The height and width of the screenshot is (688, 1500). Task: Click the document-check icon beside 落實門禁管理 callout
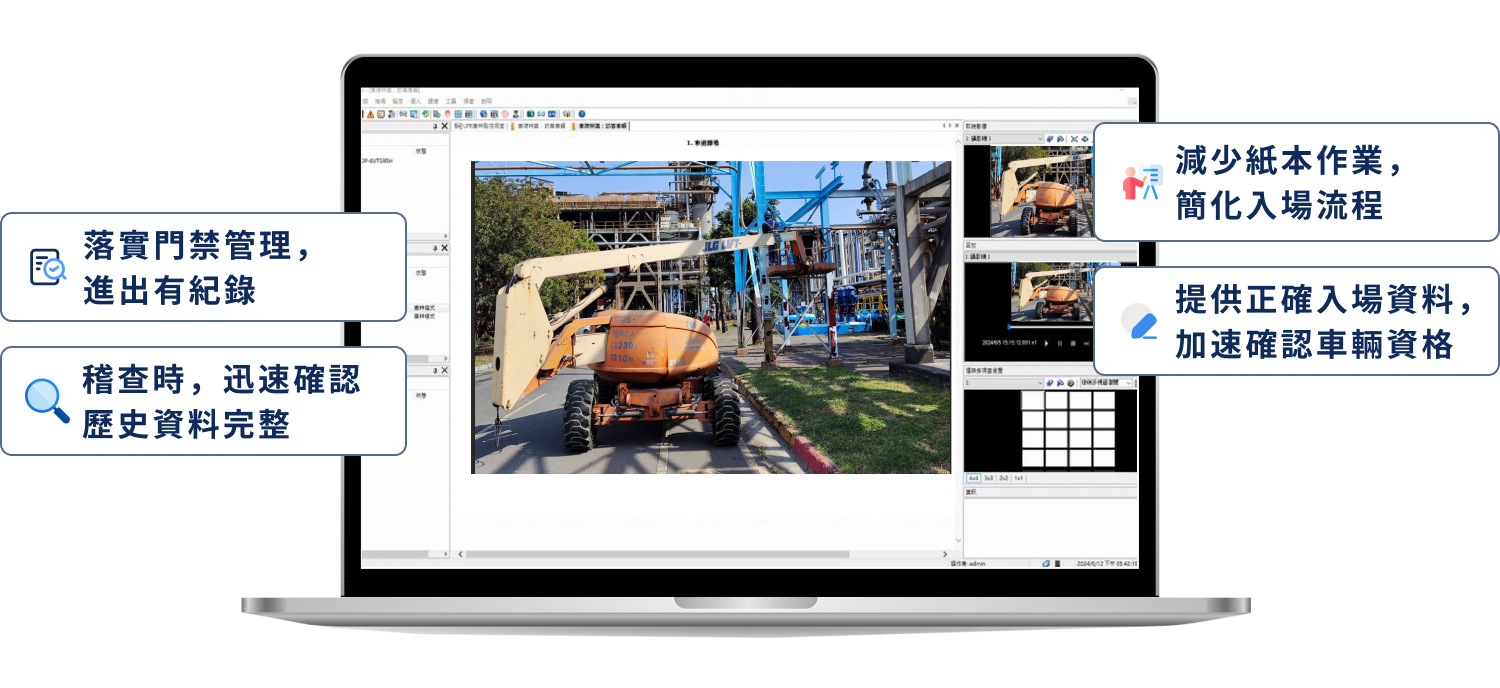[47, 267]
